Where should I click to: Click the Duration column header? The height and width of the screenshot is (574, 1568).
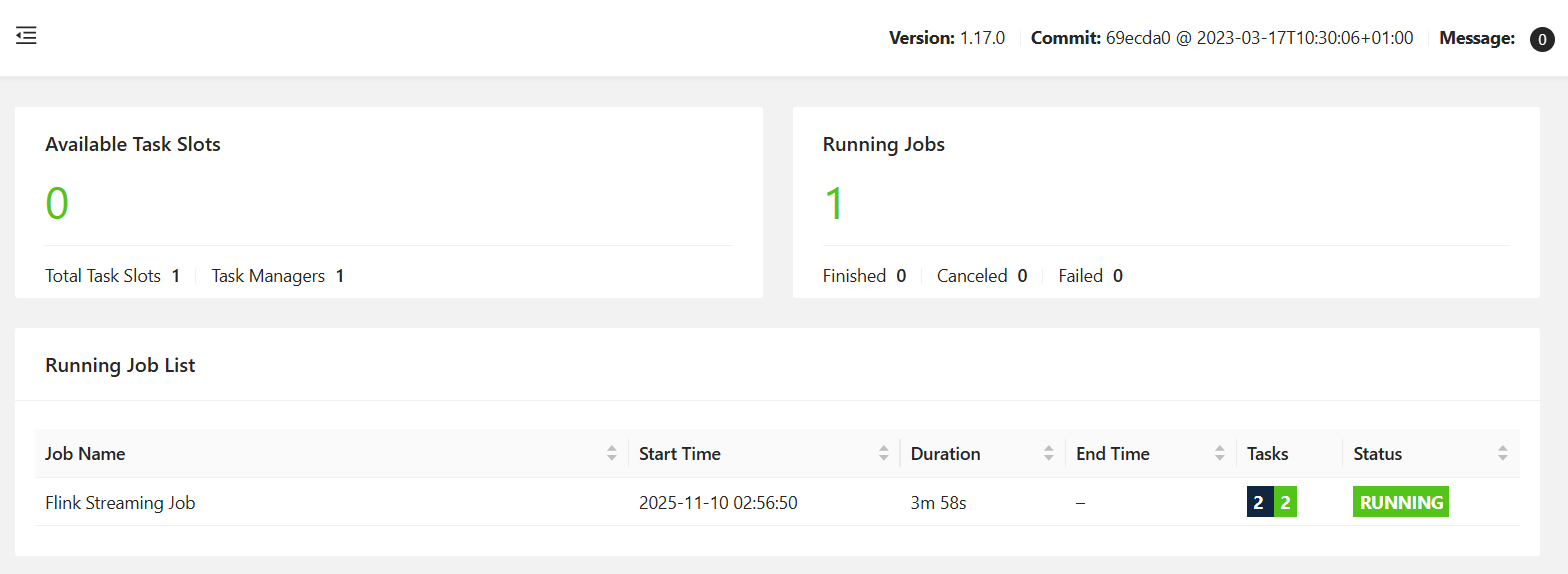tap(945, 454)
